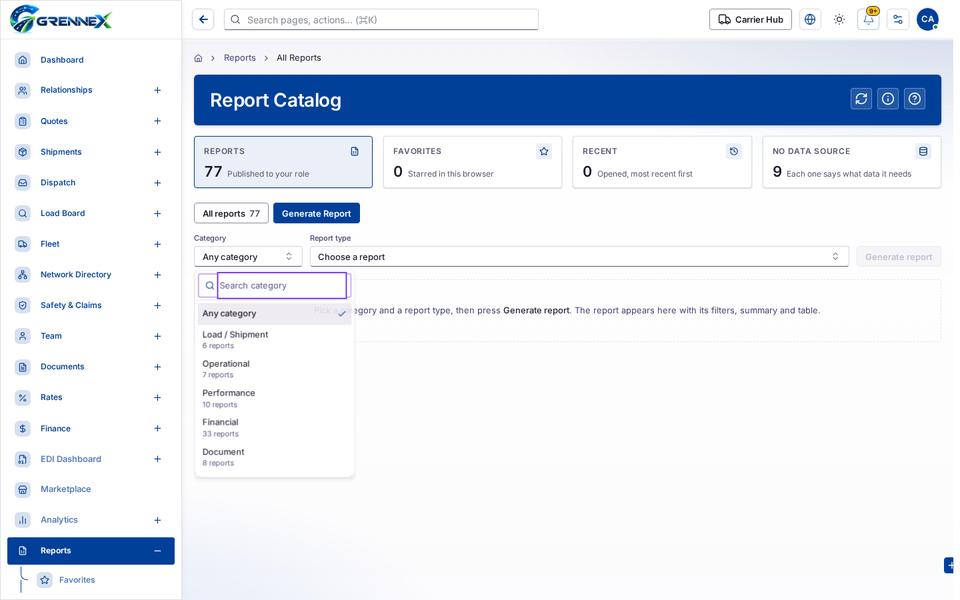This screenshot has height=600, width=960.
Task: Collapse the Reports sidebar section
Action: (x=157, y=550)
